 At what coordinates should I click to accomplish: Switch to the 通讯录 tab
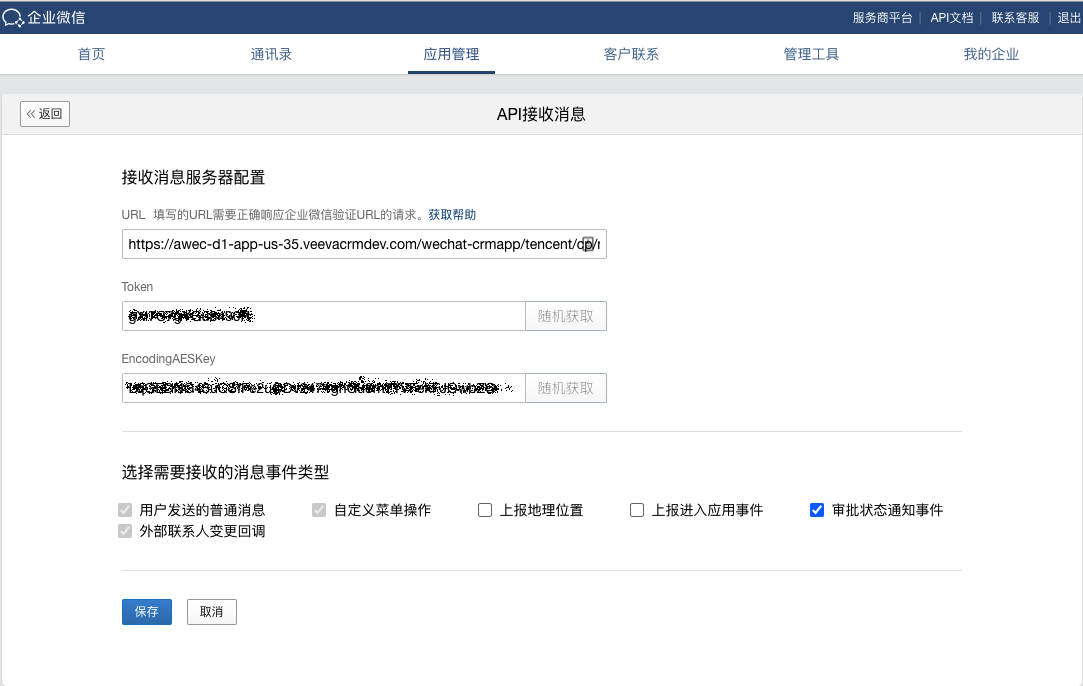pyautogui.click(x=271, y=54)
